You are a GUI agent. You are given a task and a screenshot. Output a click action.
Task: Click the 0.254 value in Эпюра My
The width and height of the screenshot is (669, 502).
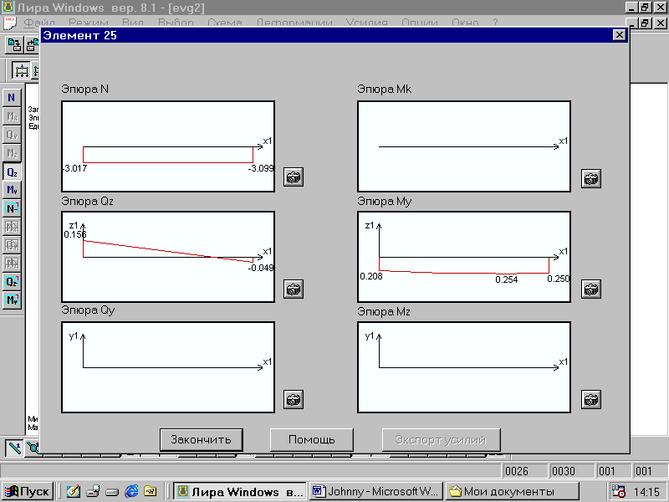click(x=506, y=280)
